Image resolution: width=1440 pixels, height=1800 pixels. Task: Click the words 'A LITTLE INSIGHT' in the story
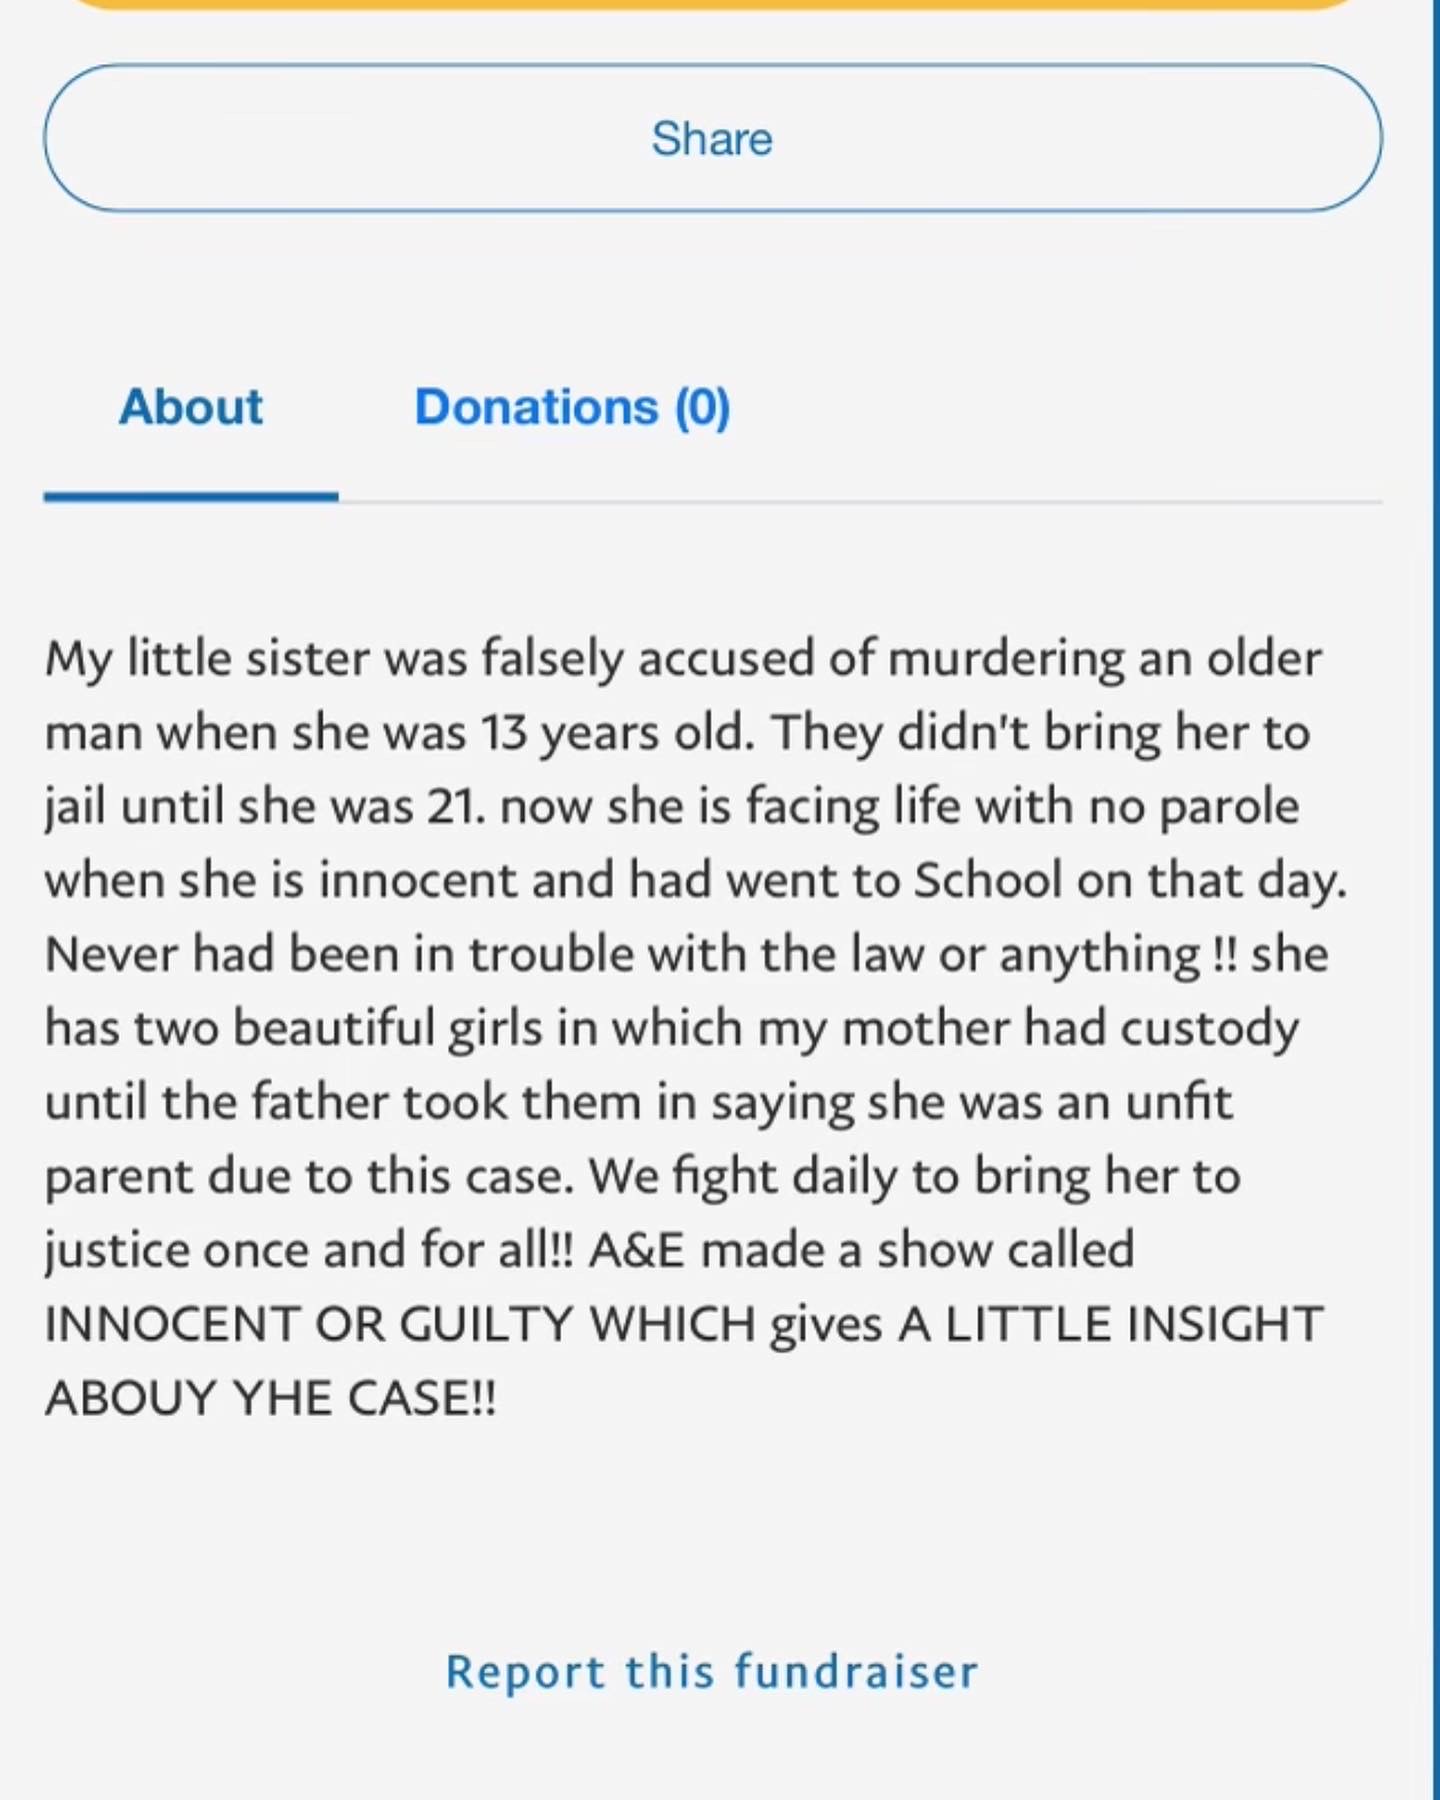(1111, 1324)
